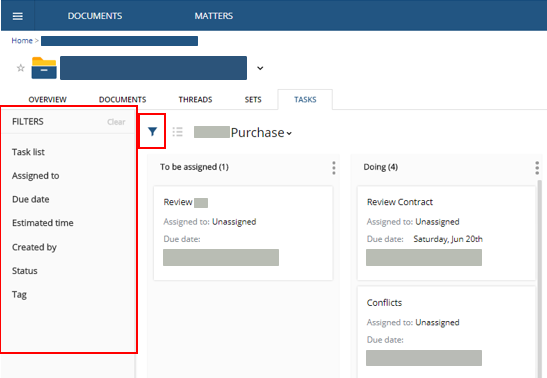Click Unassigned on Conflicts card
This screenshot has height=378, width=547.
coord(437,323)
